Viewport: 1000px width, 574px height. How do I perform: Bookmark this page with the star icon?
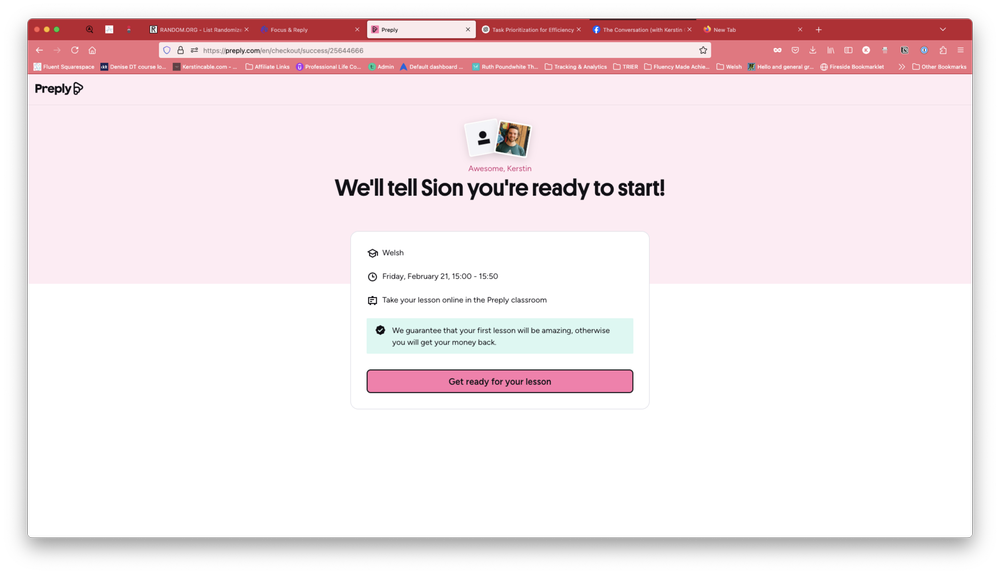tap(703, 50)
